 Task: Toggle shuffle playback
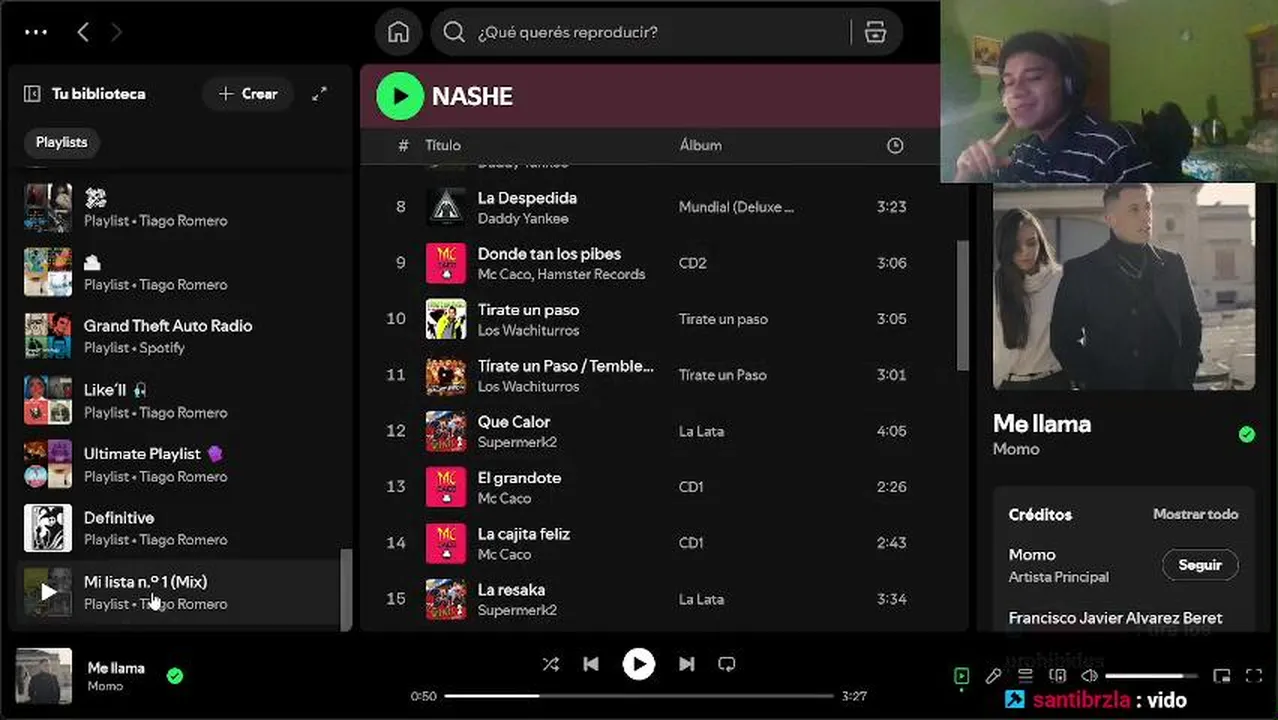[x=550, y=664]
